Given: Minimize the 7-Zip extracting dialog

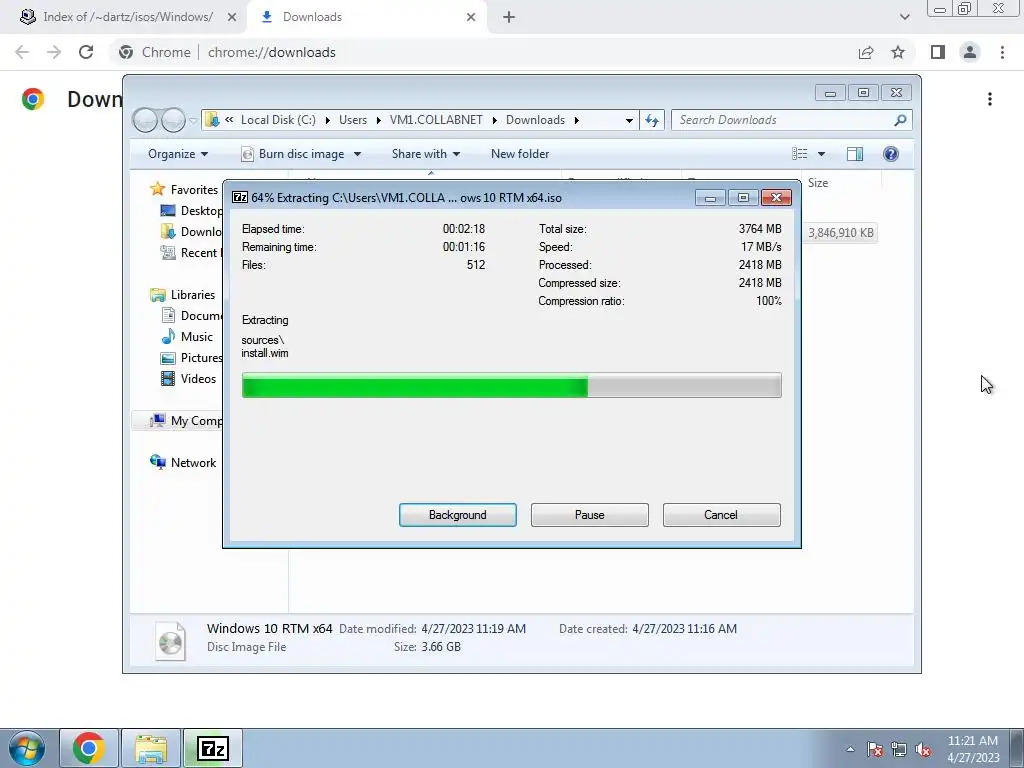Looking at the screenshot, I should [710, 198].
